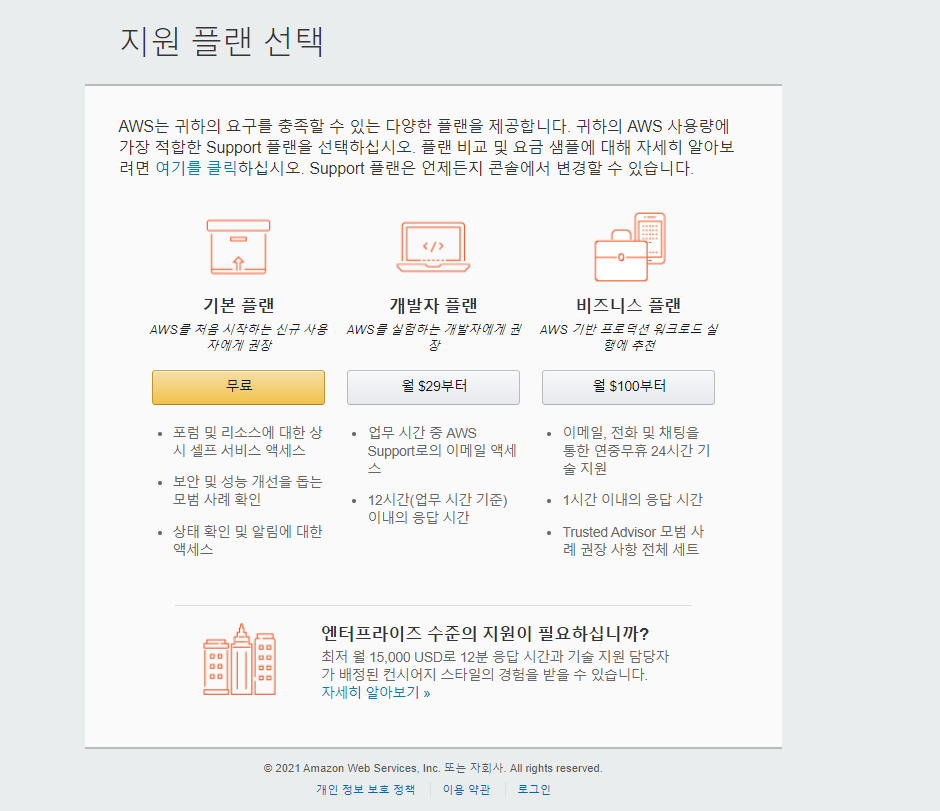This screenshot has height=811, width=940.
Task: Click the Basic plan box icon
Action: [238, 246]
